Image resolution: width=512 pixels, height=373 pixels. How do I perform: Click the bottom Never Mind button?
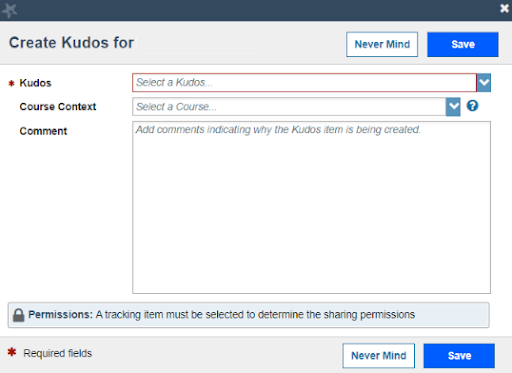(379, 356)
